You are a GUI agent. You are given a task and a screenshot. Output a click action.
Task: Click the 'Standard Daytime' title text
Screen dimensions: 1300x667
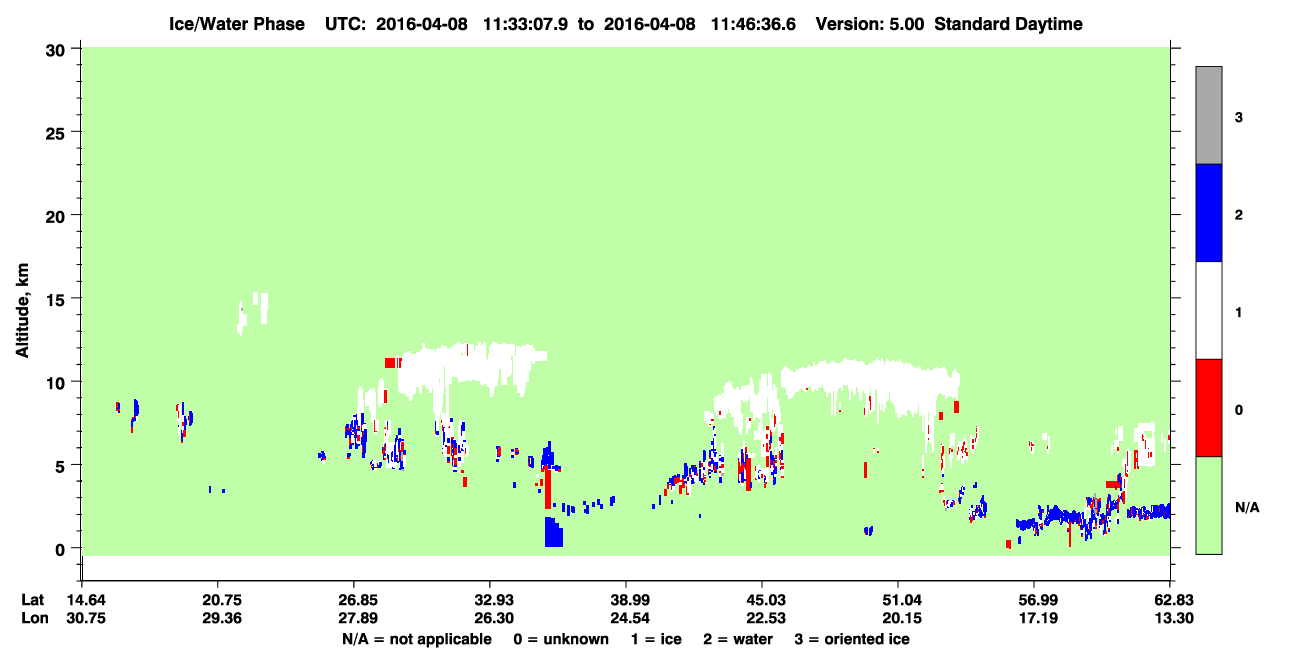coord(1008,24)
